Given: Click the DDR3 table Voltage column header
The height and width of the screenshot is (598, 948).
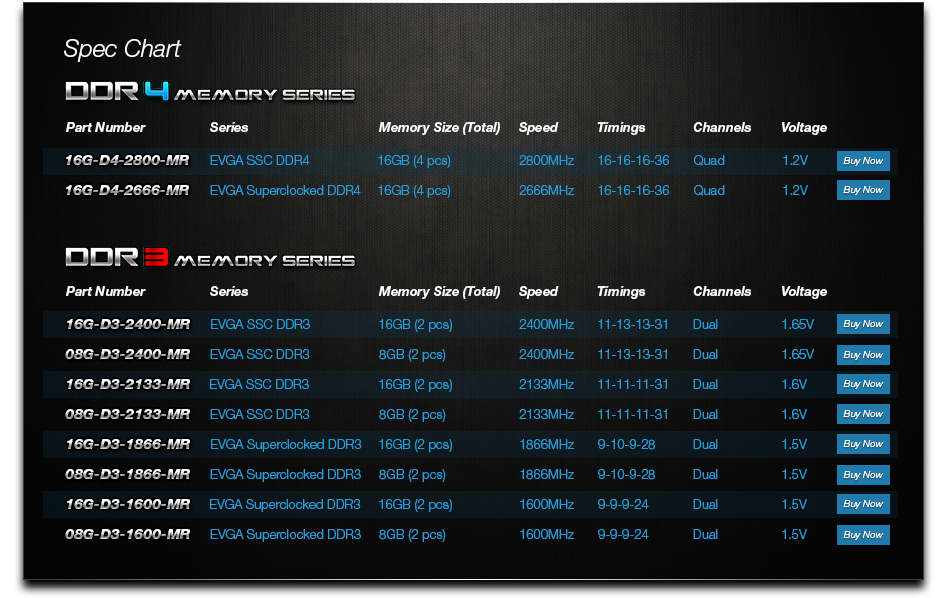Looking at the screenshot, I should point(804,291).
